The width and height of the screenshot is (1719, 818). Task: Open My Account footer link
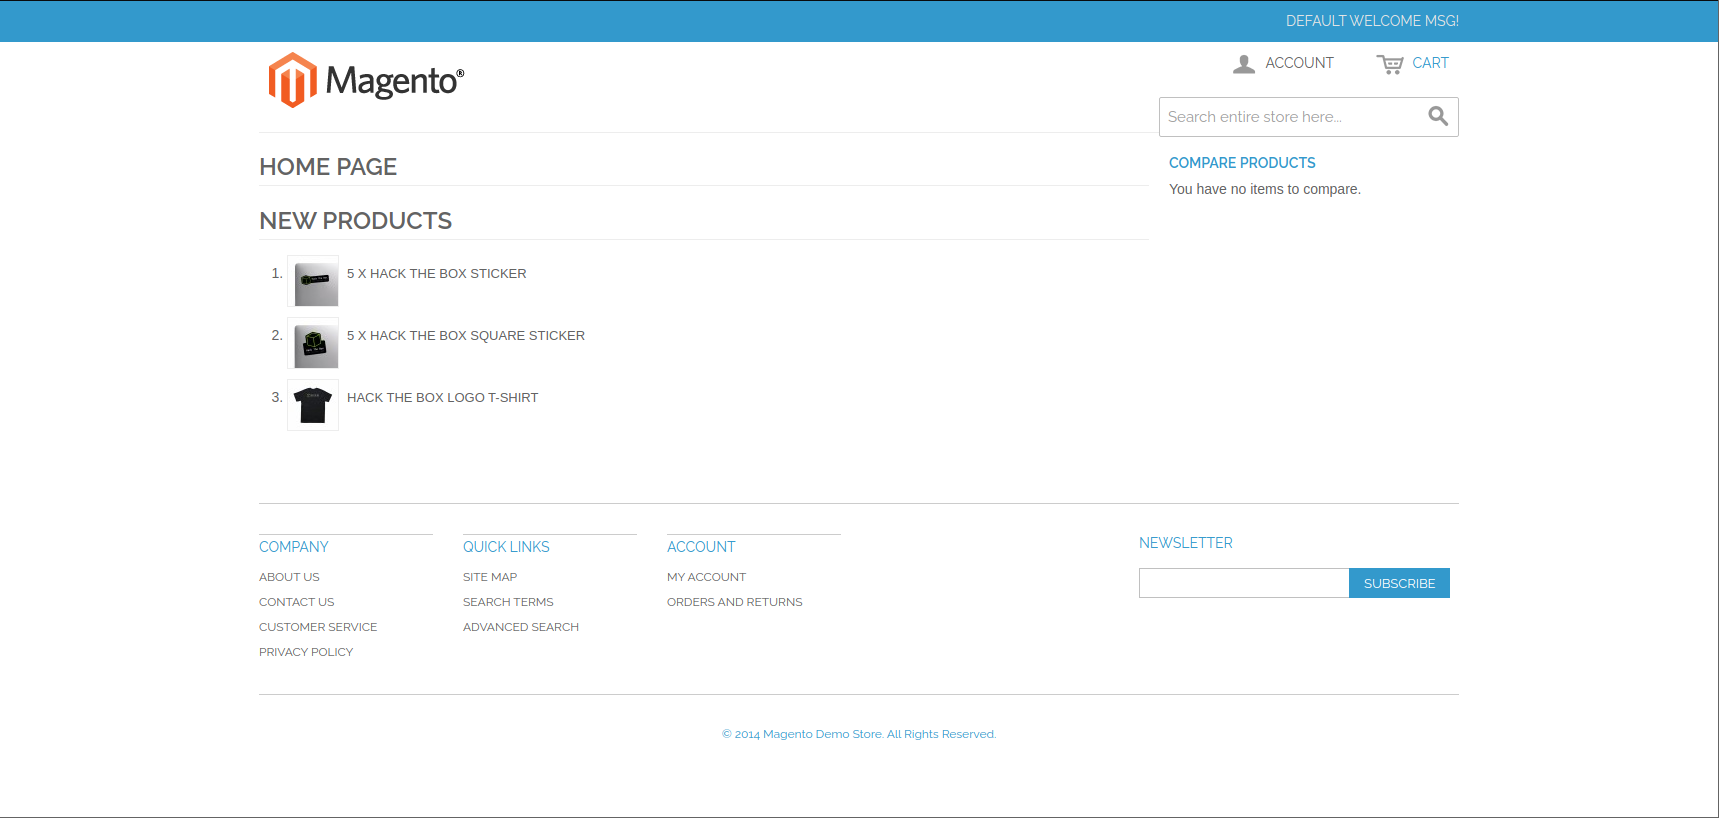706,577
